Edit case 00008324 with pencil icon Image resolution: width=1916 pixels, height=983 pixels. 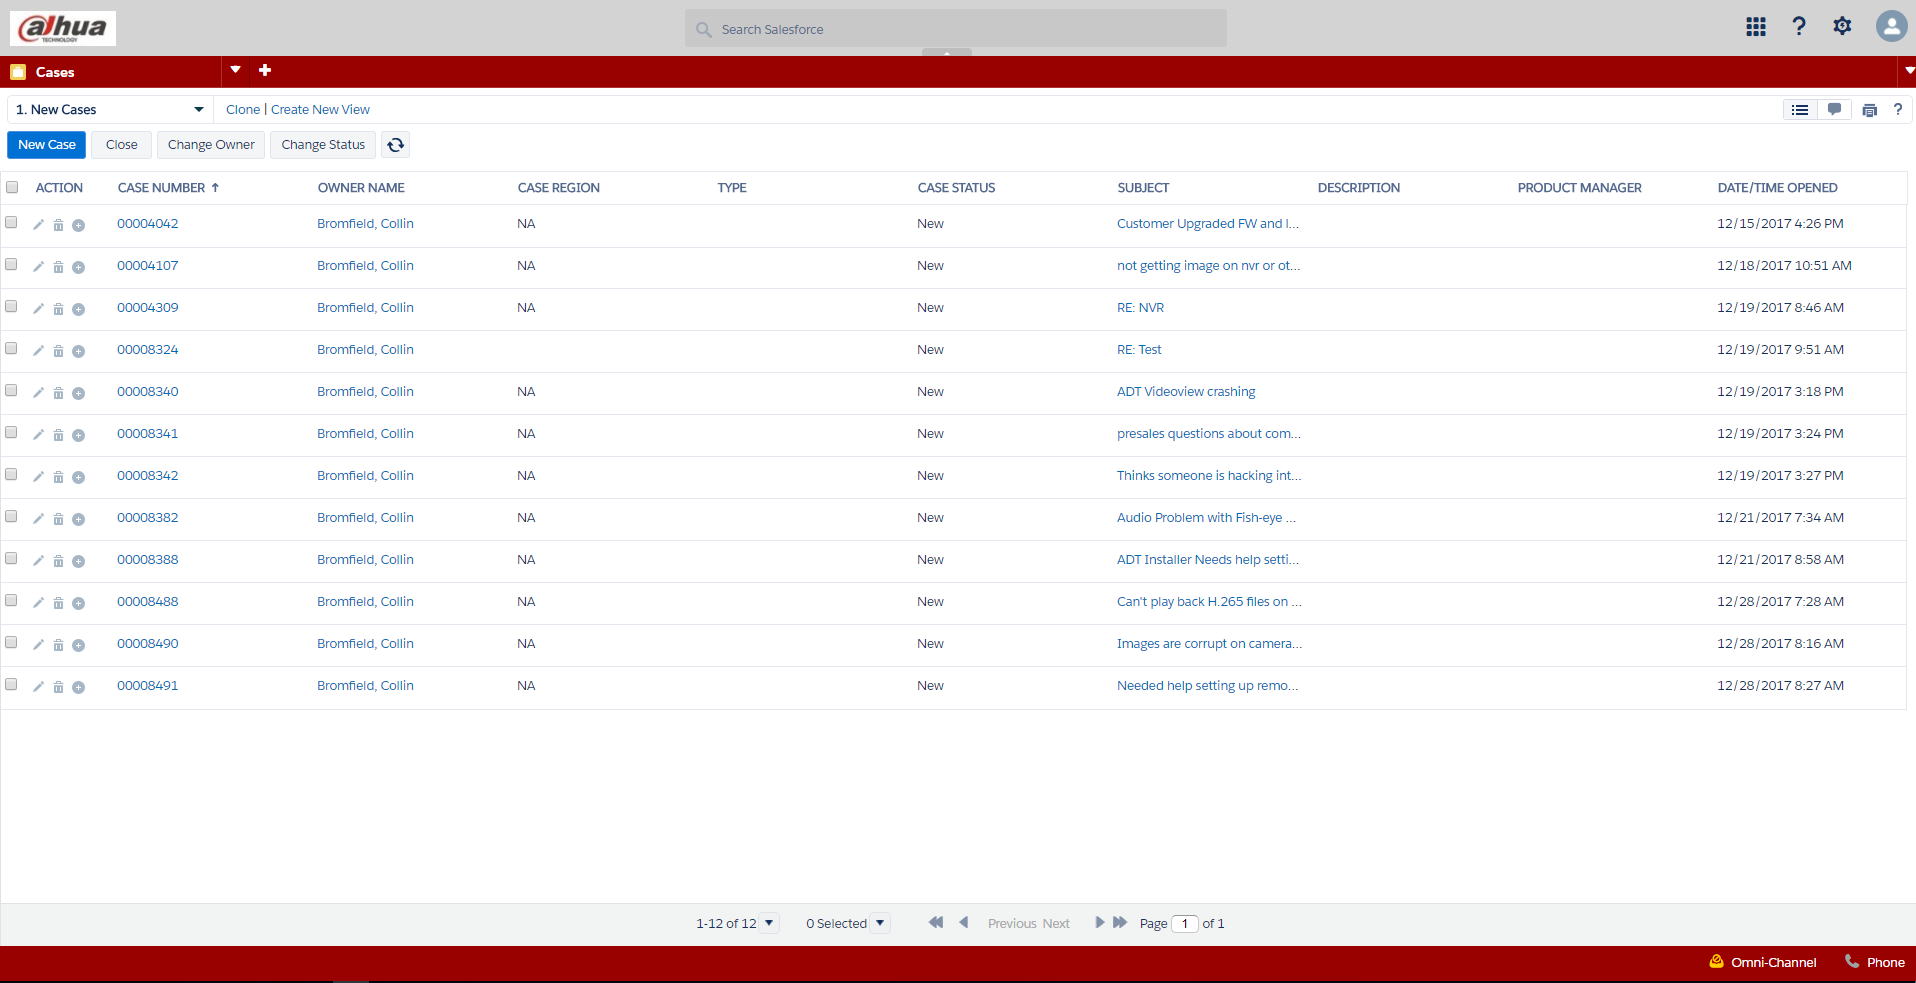38,351
